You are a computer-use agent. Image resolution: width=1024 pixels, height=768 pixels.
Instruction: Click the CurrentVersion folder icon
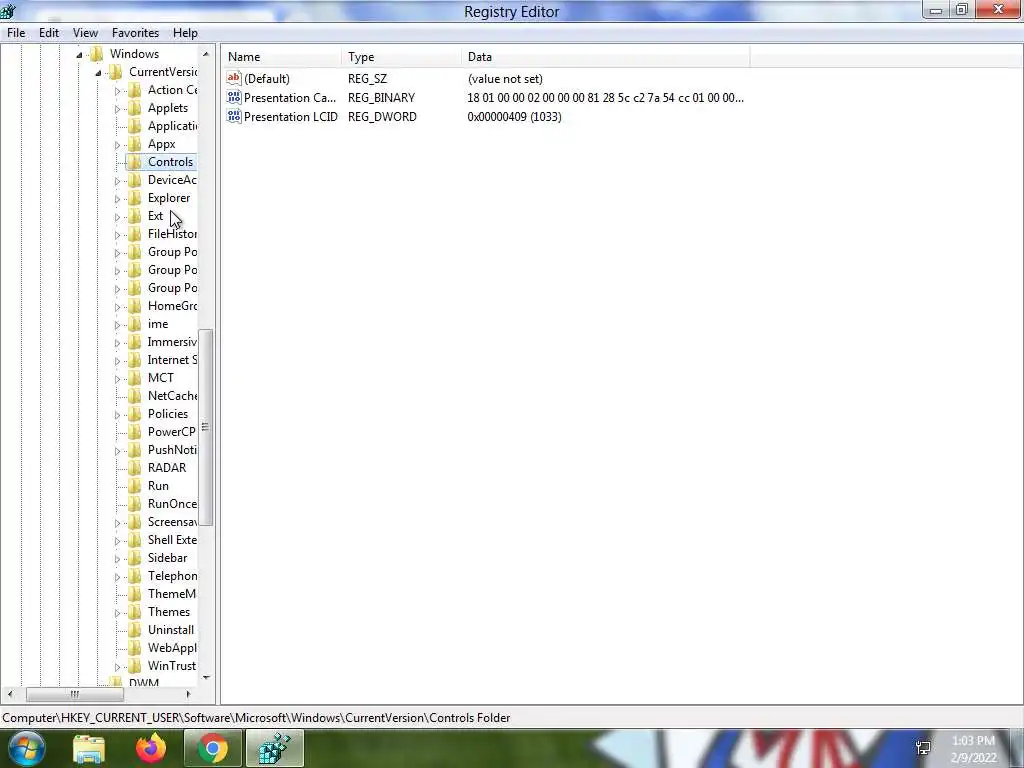pos(116,71)
